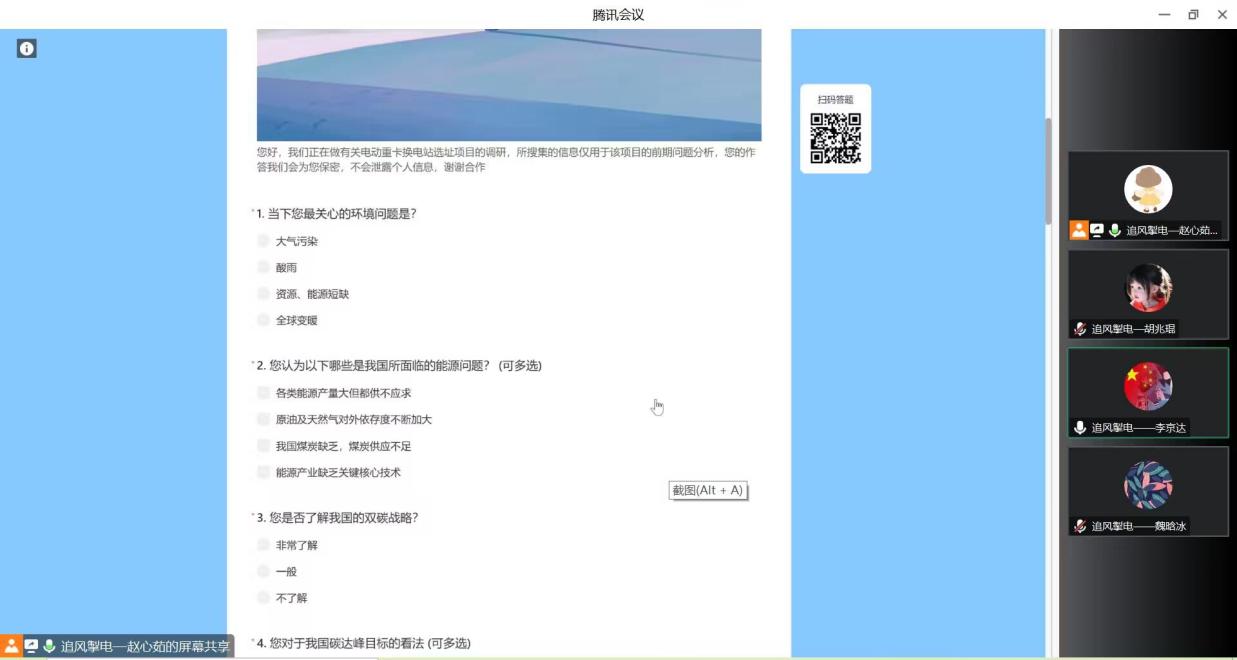The image size is (1237, 660).
Task: Click the meeting info icon at top-left
Action: (26, 48)
